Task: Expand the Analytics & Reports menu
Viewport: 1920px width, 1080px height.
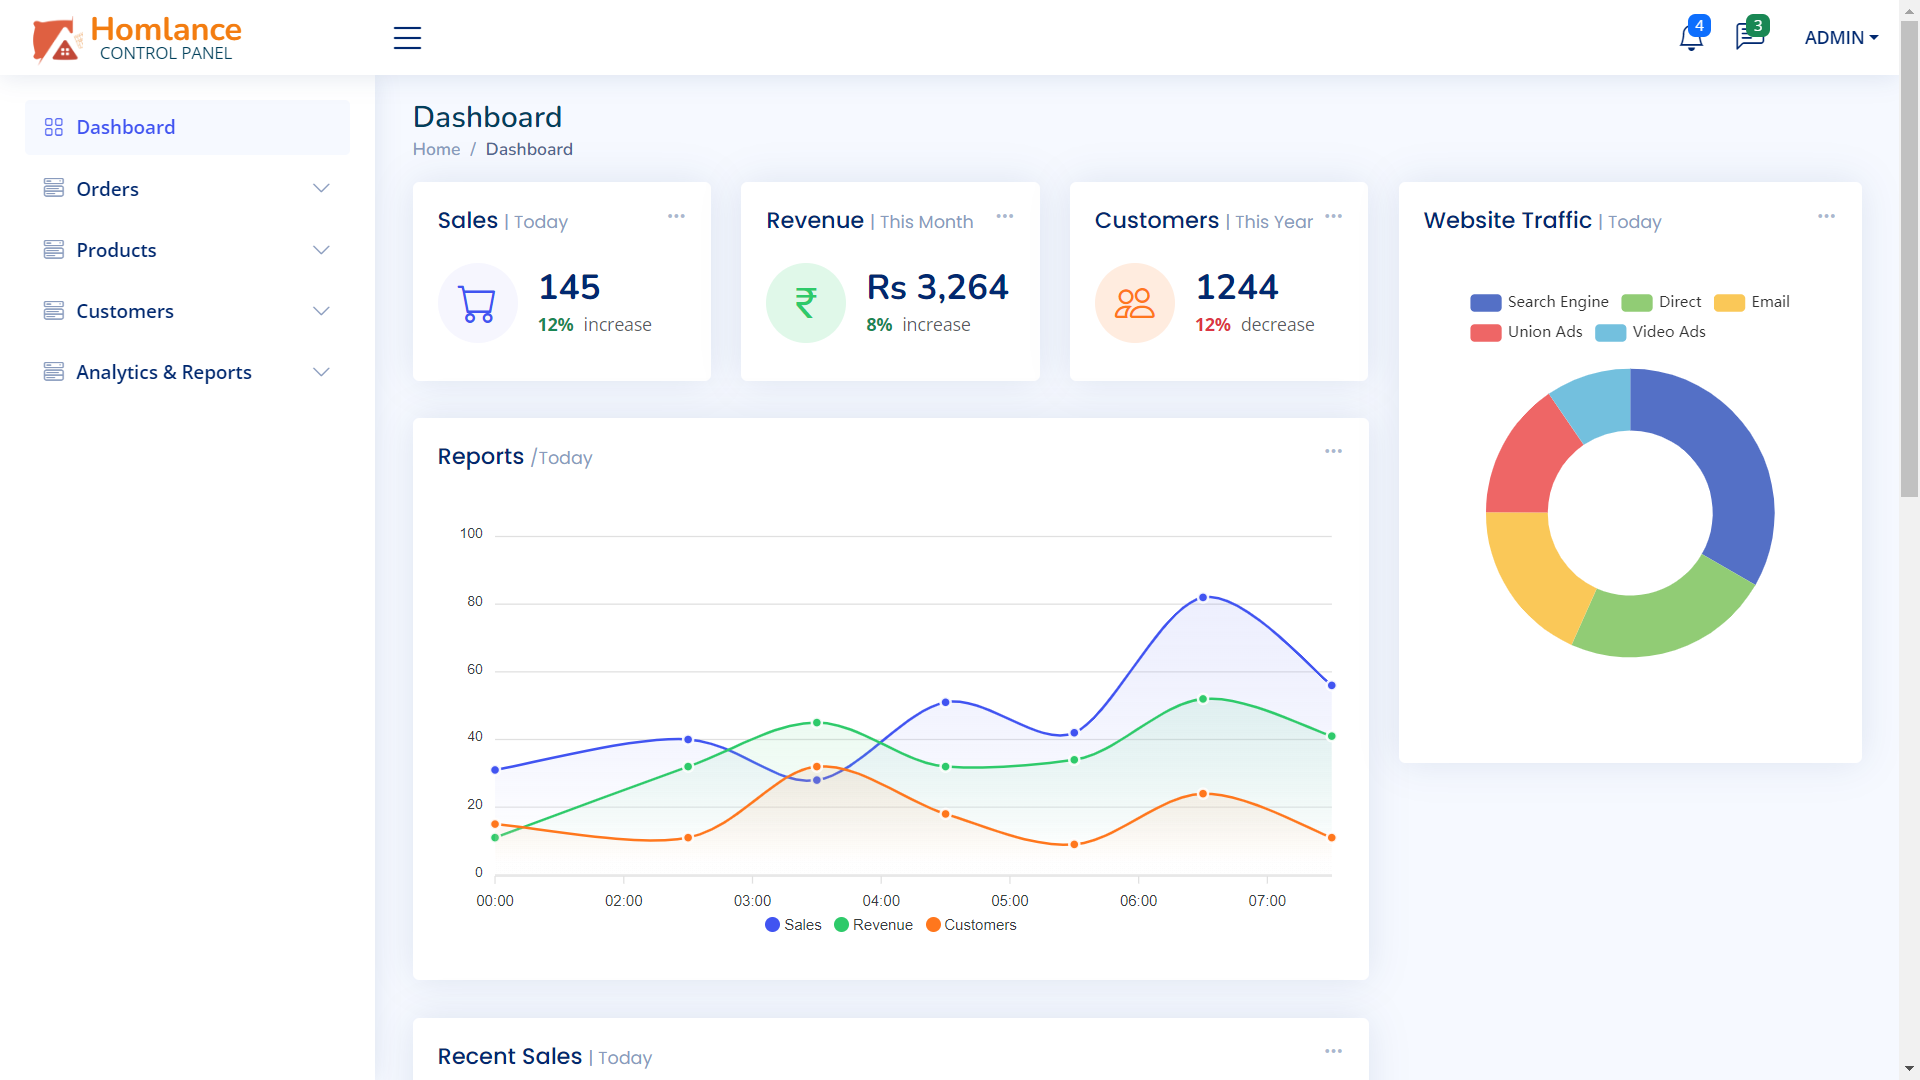Action: pos(164,371)
